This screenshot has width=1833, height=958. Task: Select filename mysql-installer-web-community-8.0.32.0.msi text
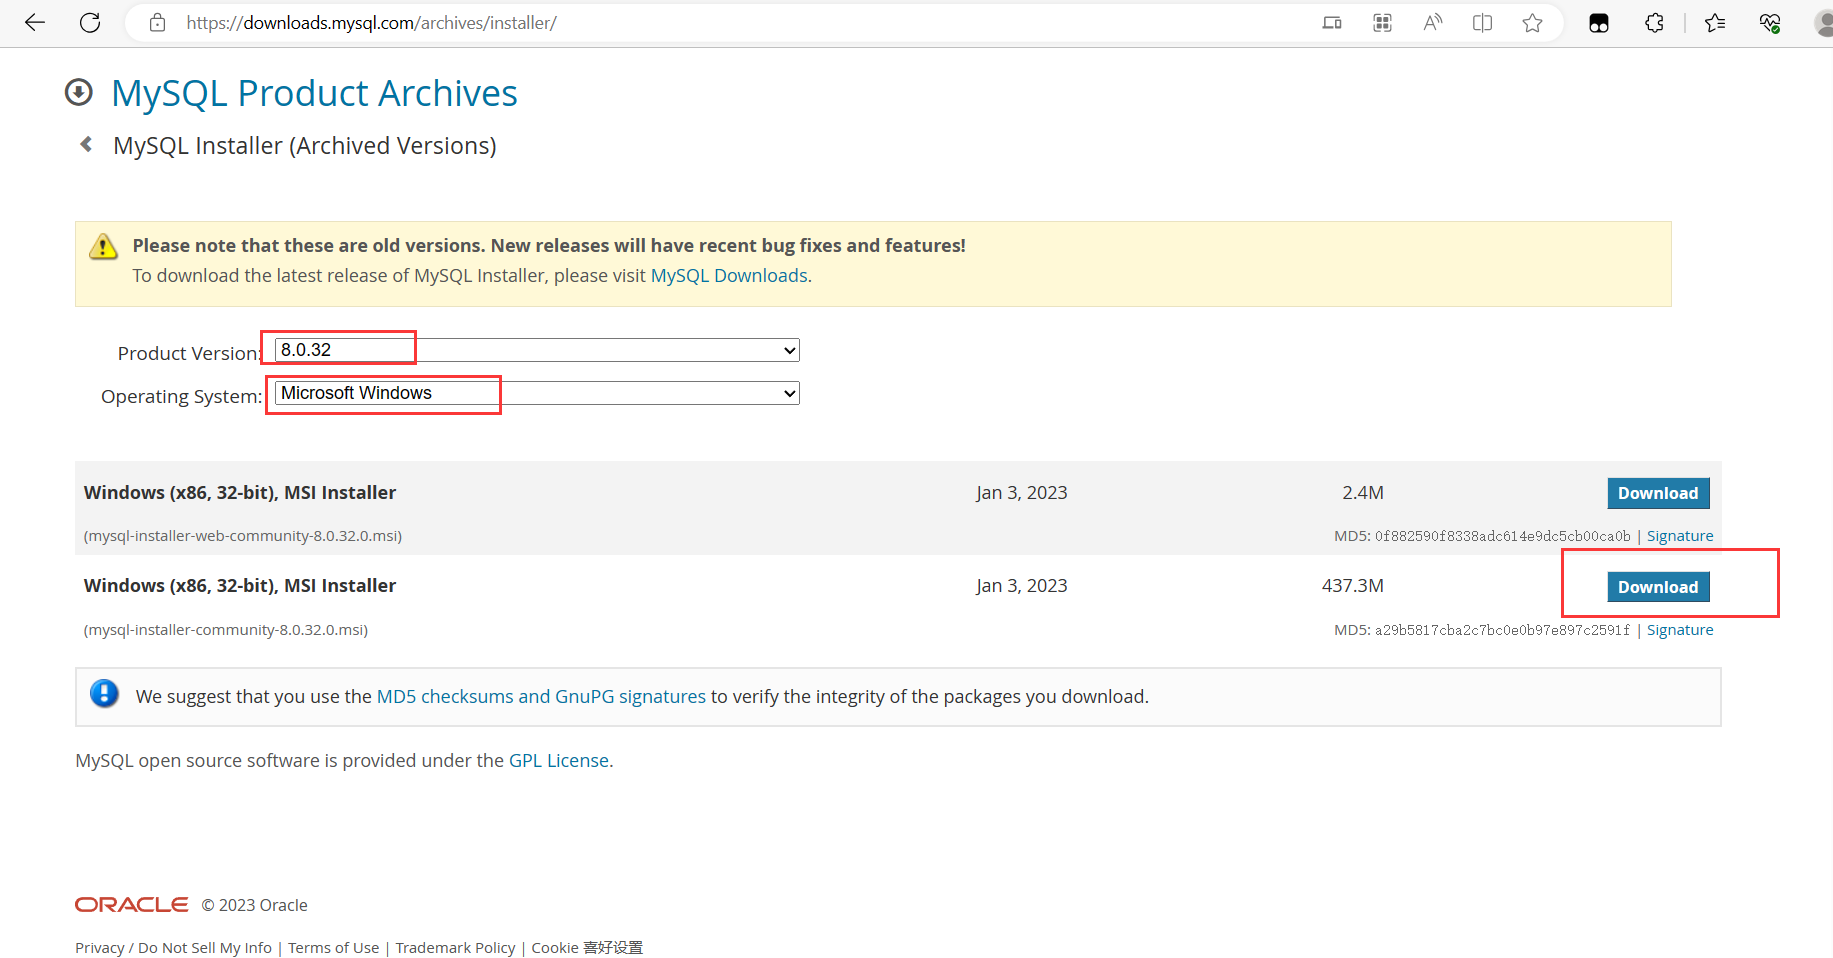click(243, 536)
